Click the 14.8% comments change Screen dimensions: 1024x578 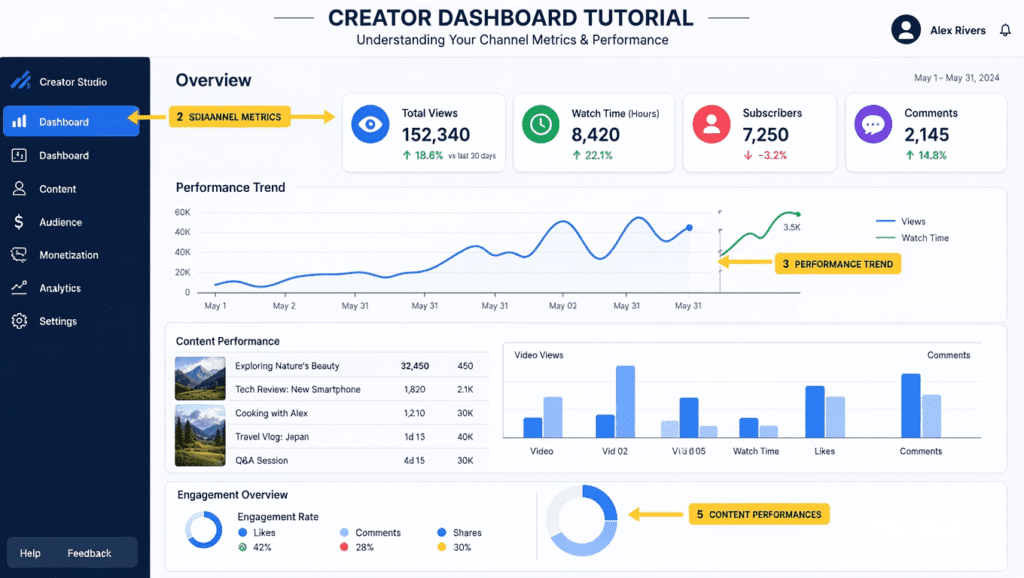click(925, 155)
